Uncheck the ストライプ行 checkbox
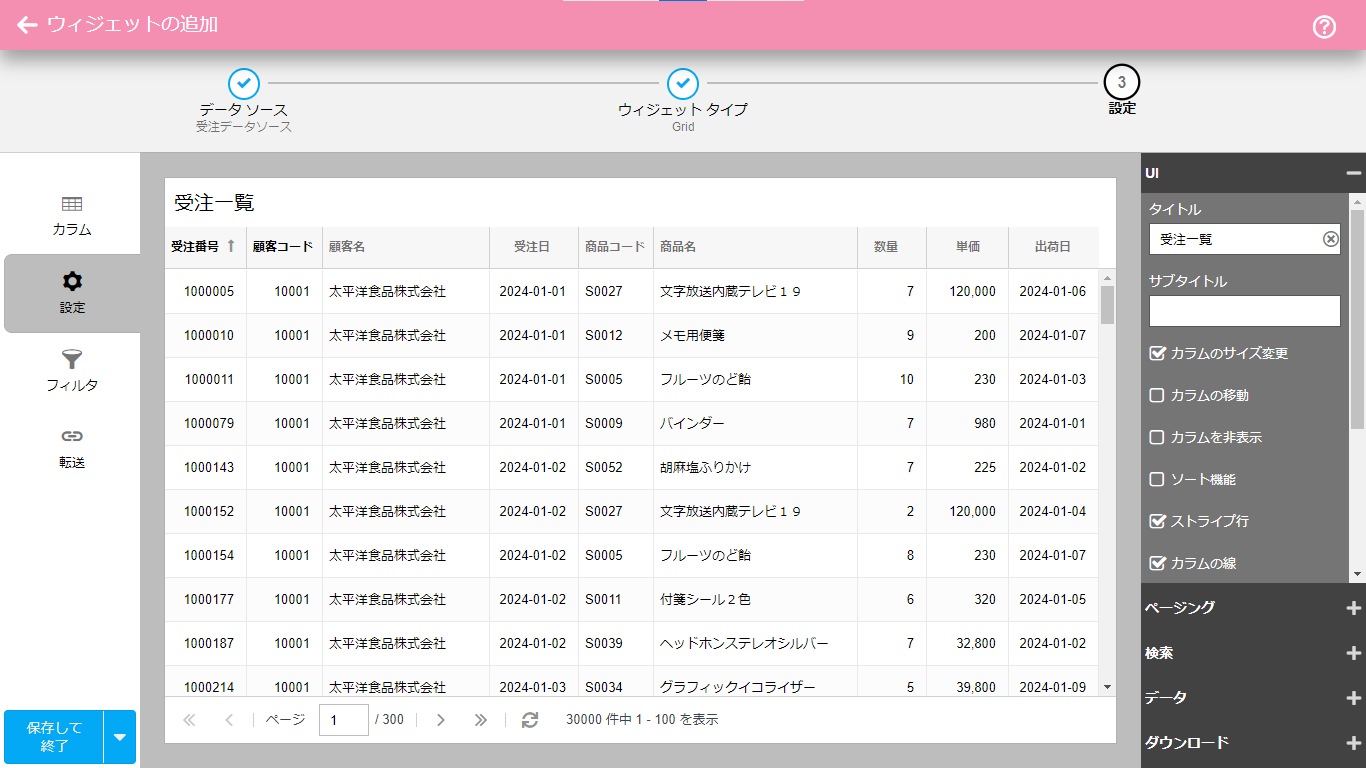 [1157, 521]
